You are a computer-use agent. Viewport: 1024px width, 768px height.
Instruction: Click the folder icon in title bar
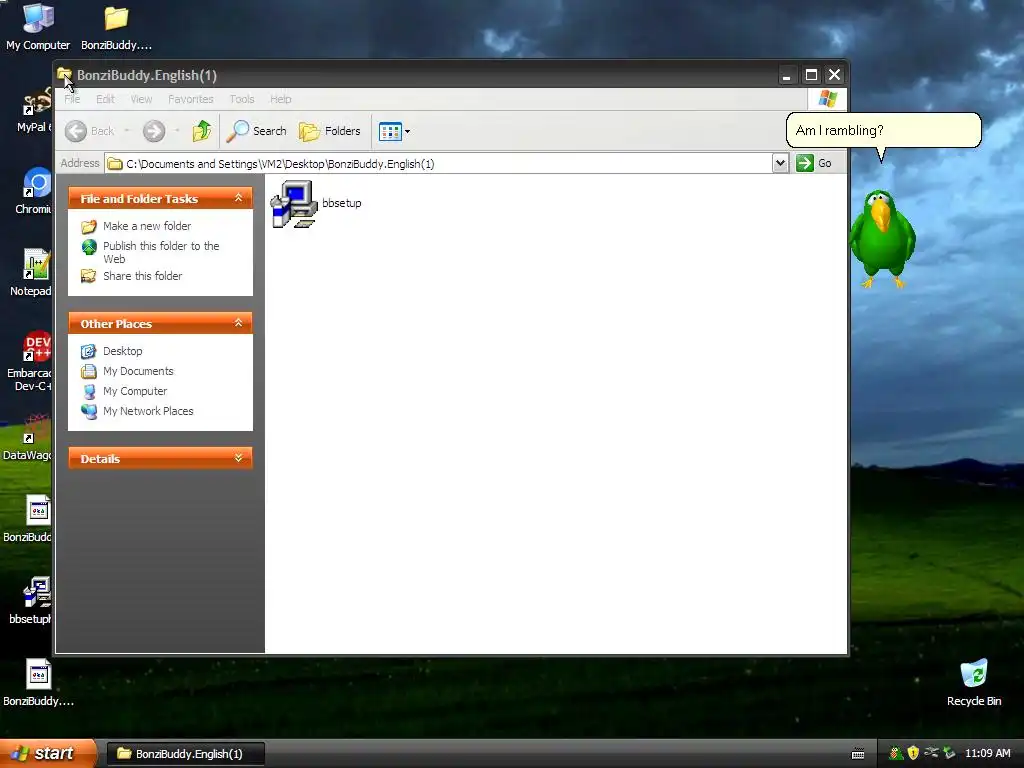65,74
